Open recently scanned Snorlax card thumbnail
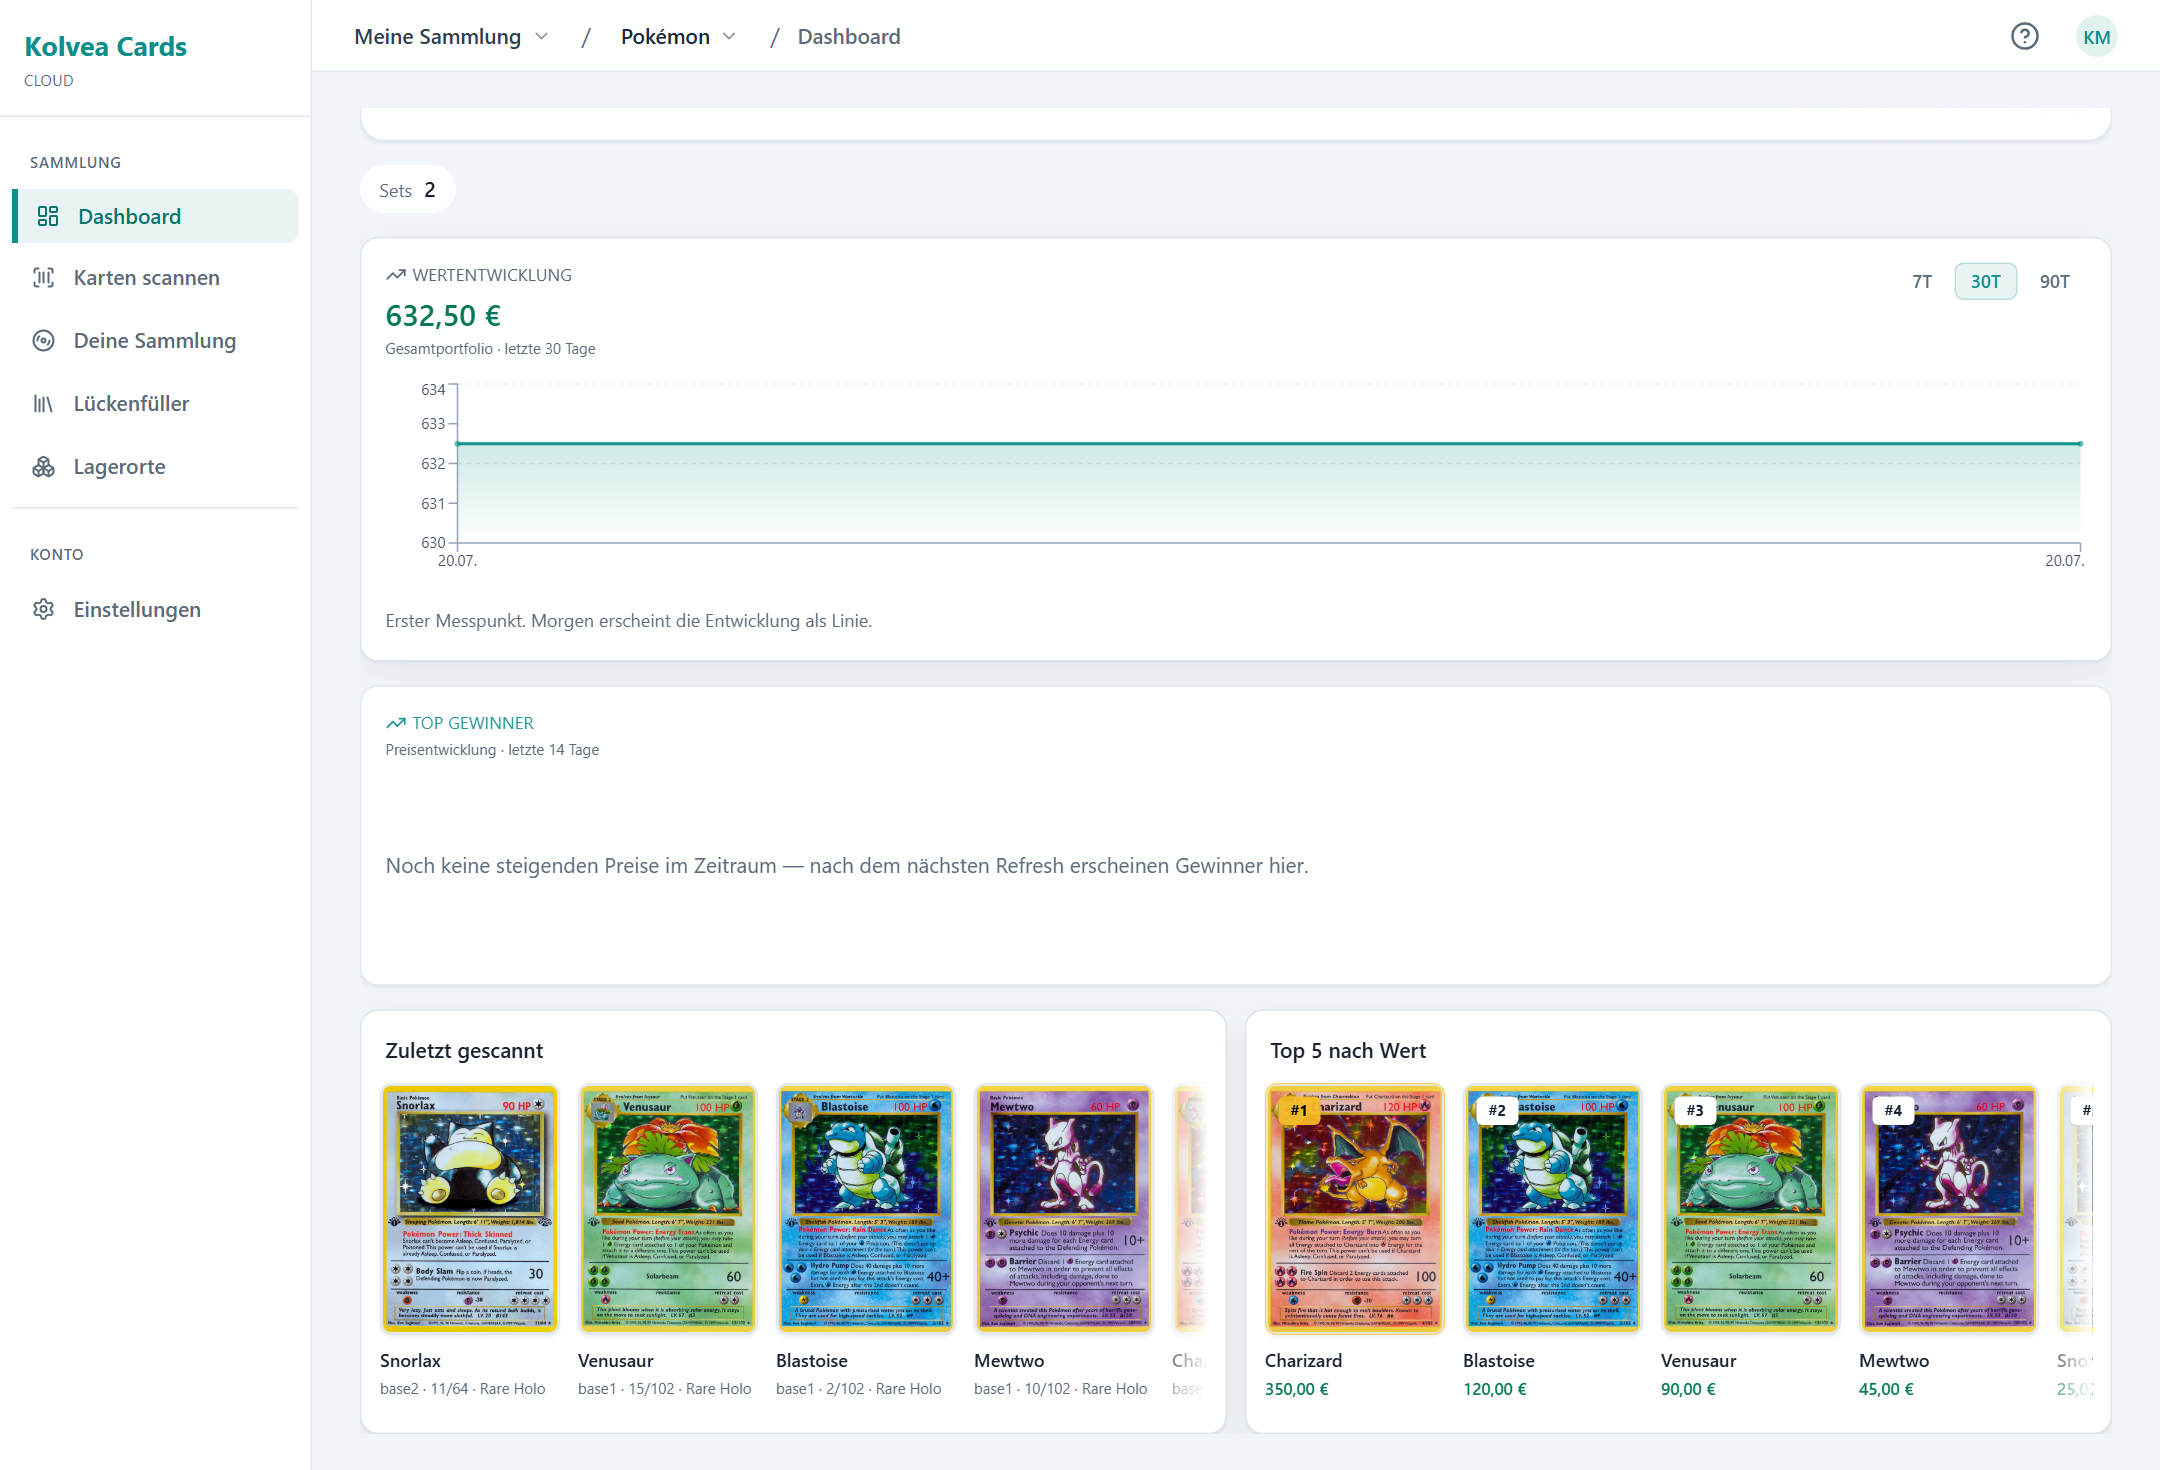2160x1470 pixels. pos(469,1209)
